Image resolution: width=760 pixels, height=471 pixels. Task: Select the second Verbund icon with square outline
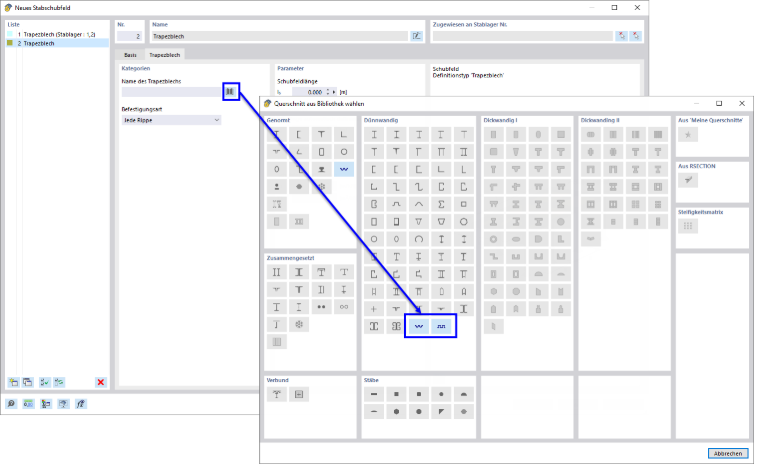[x=299, y=394]
